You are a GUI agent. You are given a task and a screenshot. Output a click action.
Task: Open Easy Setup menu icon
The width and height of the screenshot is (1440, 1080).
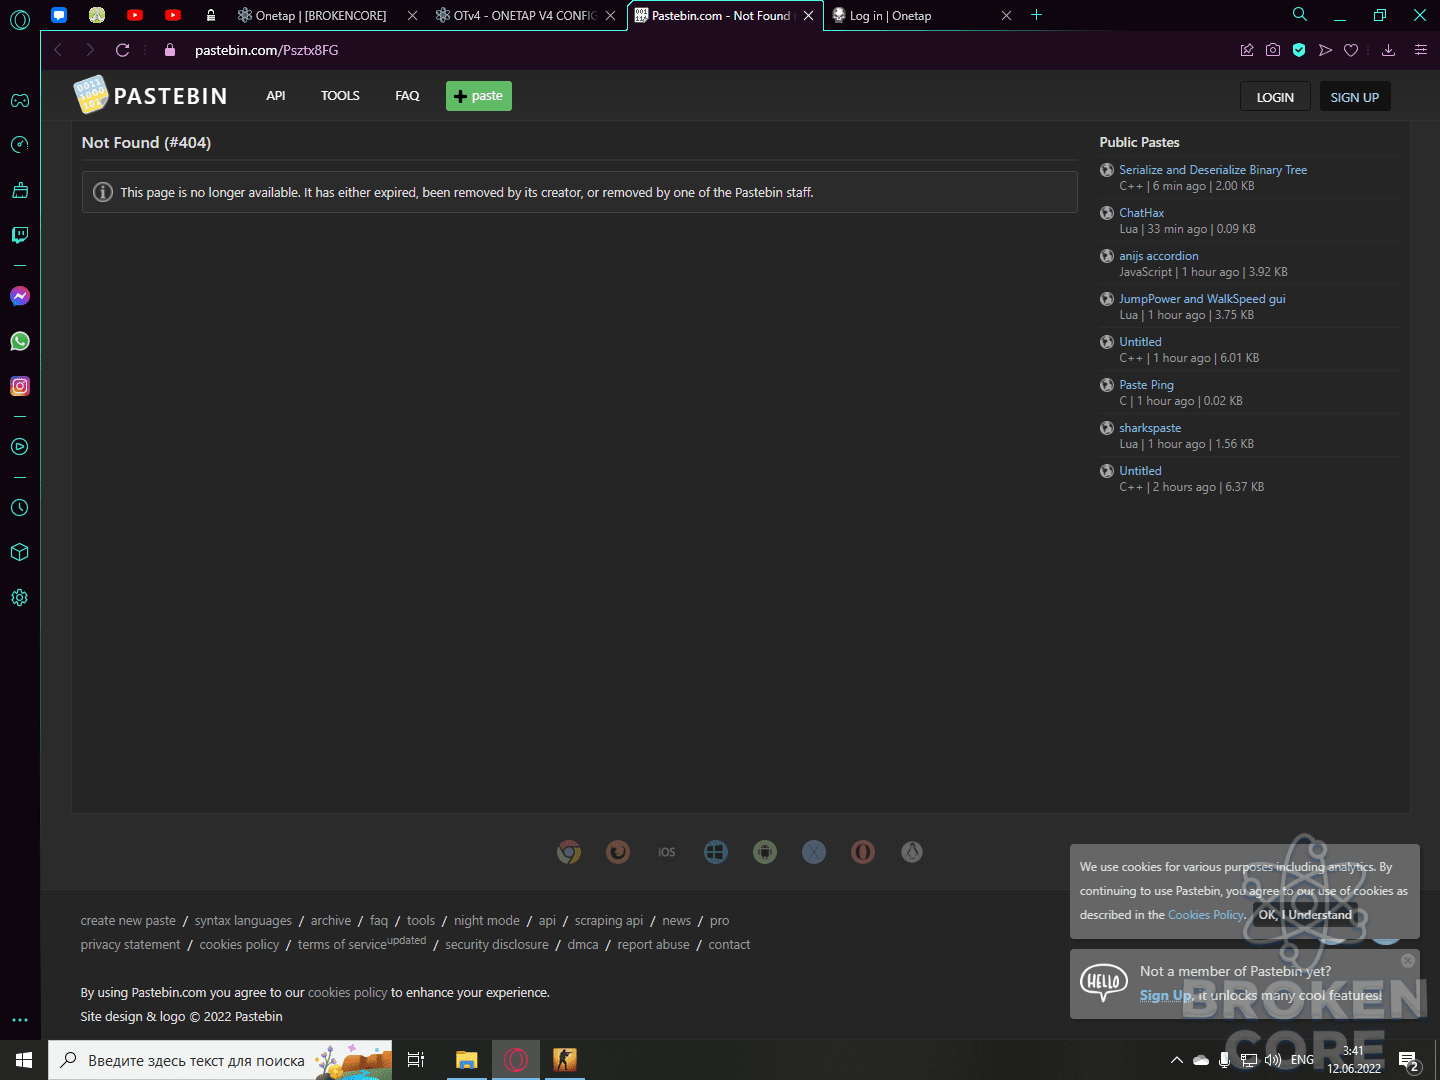[1421, 50]
